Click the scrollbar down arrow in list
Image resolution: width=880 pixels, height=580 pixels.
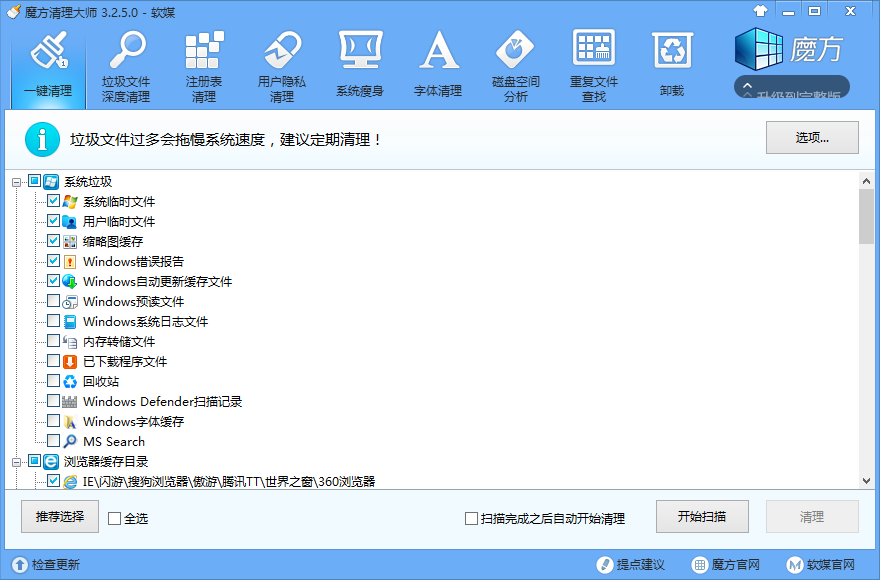[867, 481]
